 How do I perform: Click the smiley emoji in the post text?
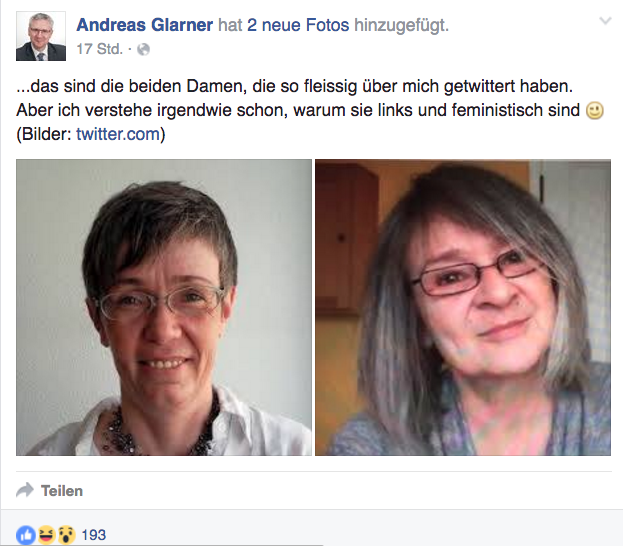click(595, 111)
